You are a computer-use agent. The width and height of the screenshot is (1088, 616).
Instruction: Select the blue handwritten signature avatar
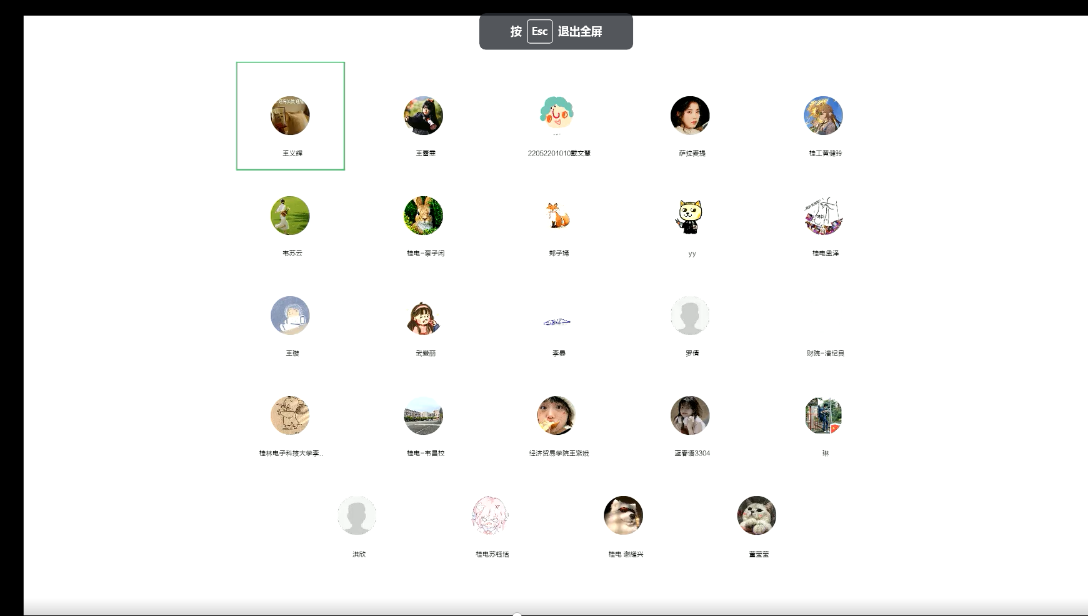click(x=557, y=321)
